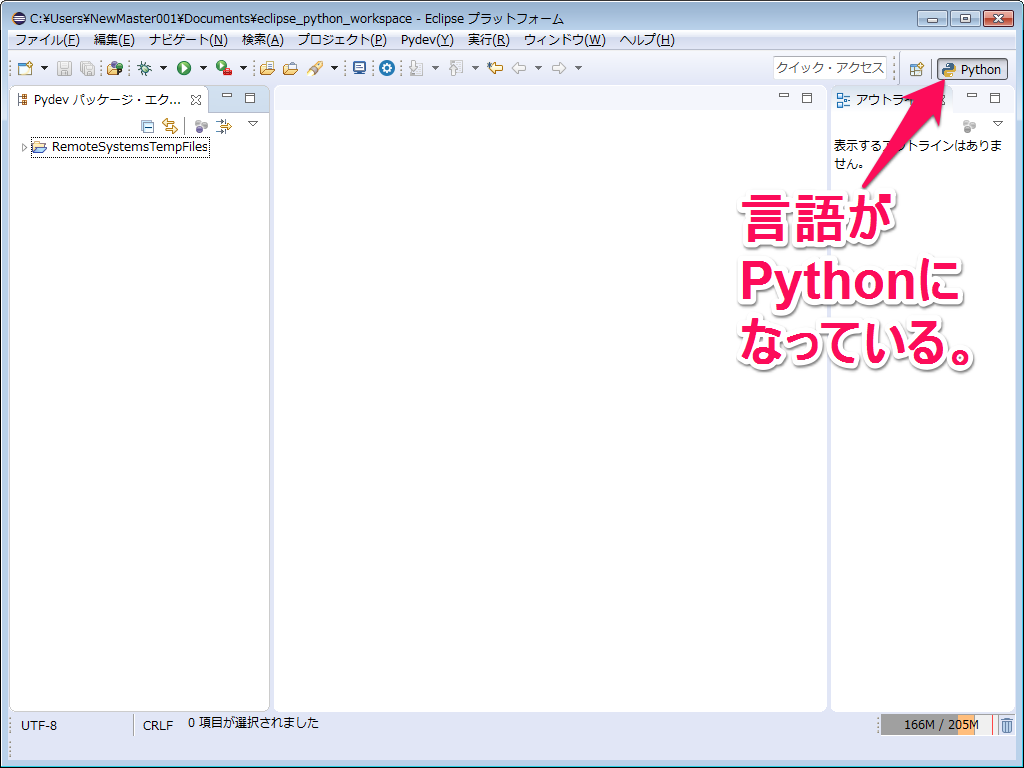Click the Save icon in the toolbar
Viewport: 1024px width, 768px height.
coord(62,68)
